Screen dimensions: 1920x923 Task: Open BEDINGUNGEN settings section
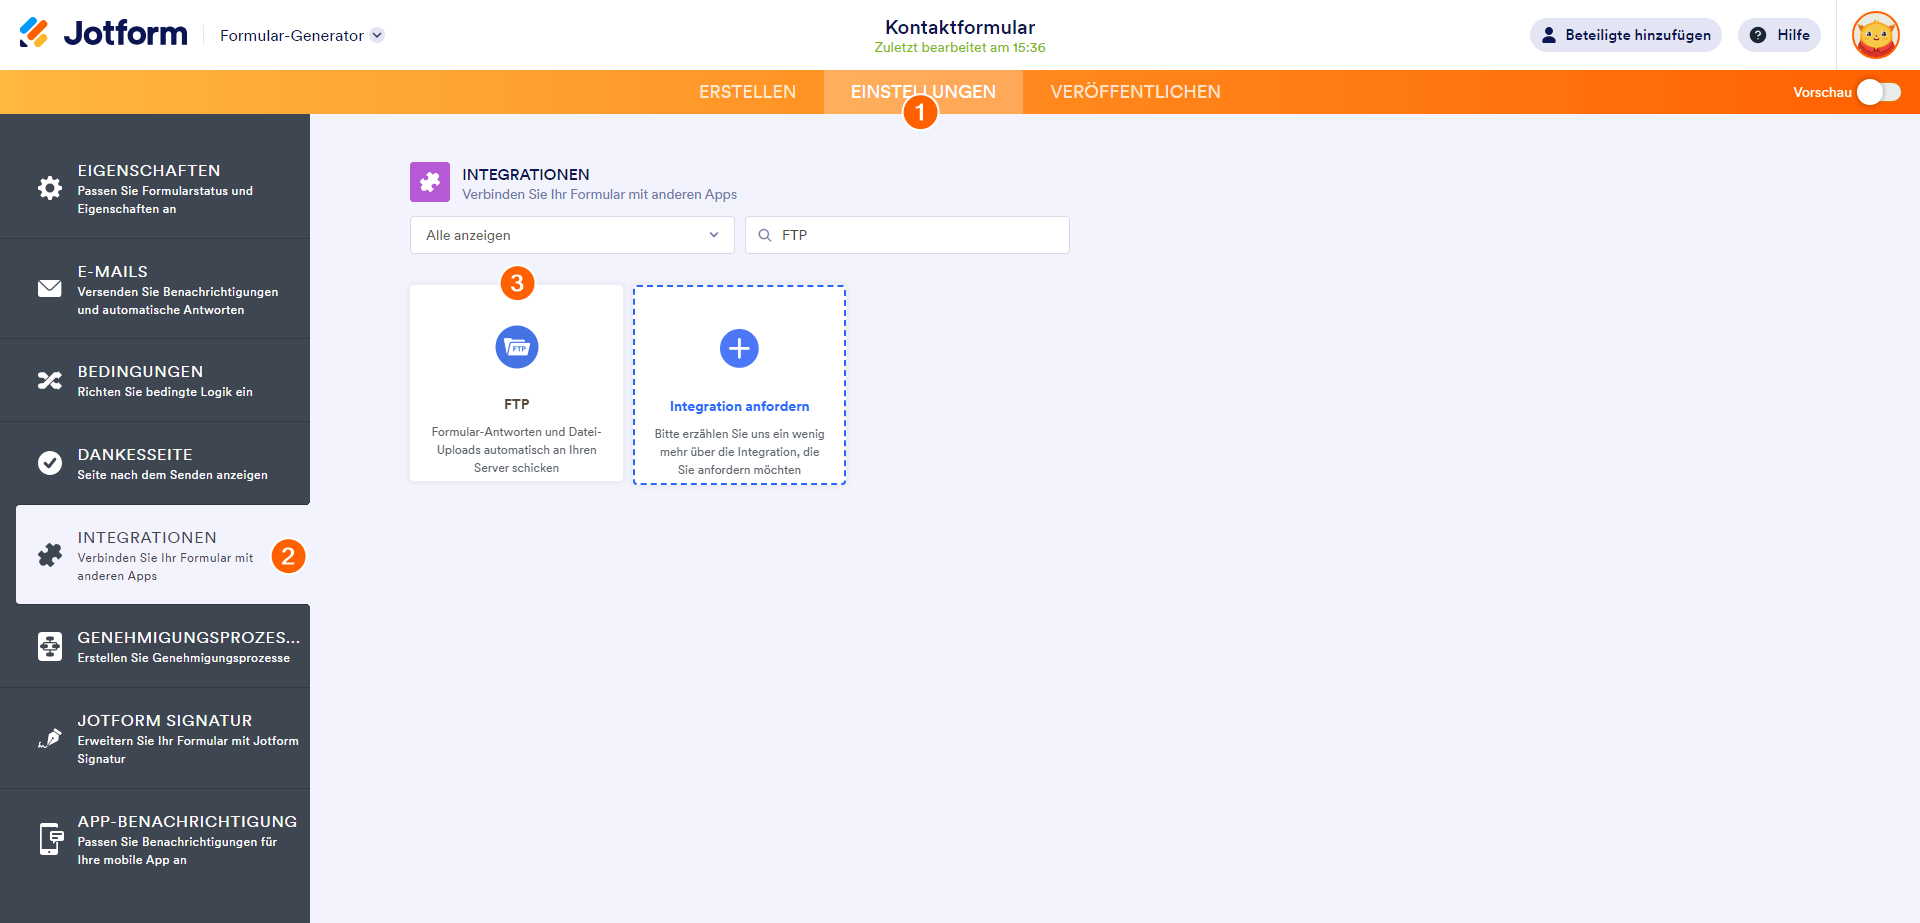tap(155, 380)
